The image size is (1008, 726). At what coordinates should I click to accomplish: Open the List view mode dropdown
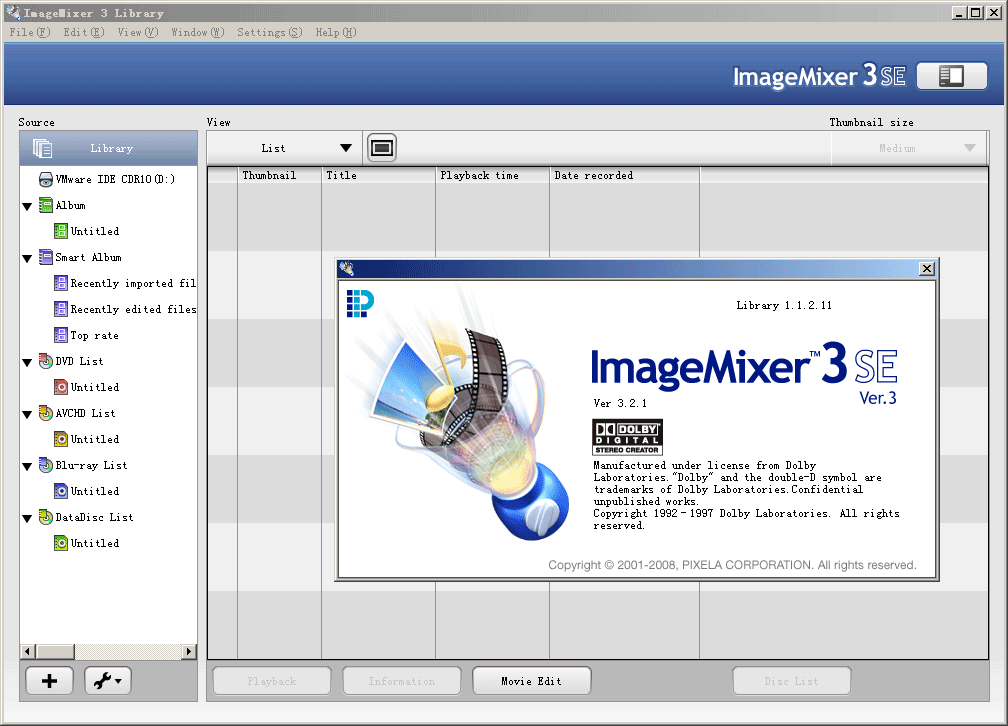(284, 148)
